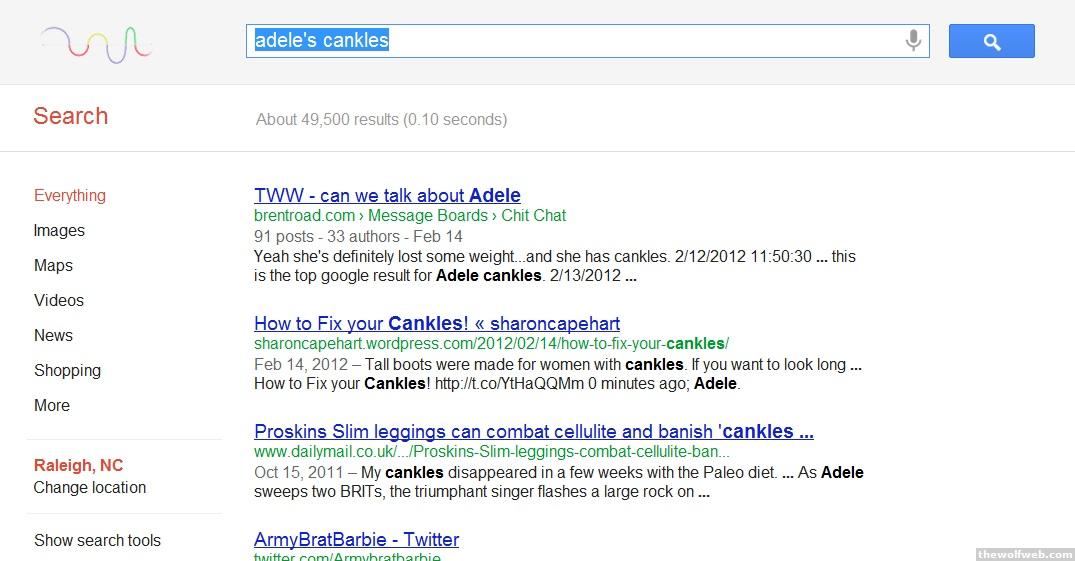Open "How to Fix your Cankles!" result

click(437, 324)
